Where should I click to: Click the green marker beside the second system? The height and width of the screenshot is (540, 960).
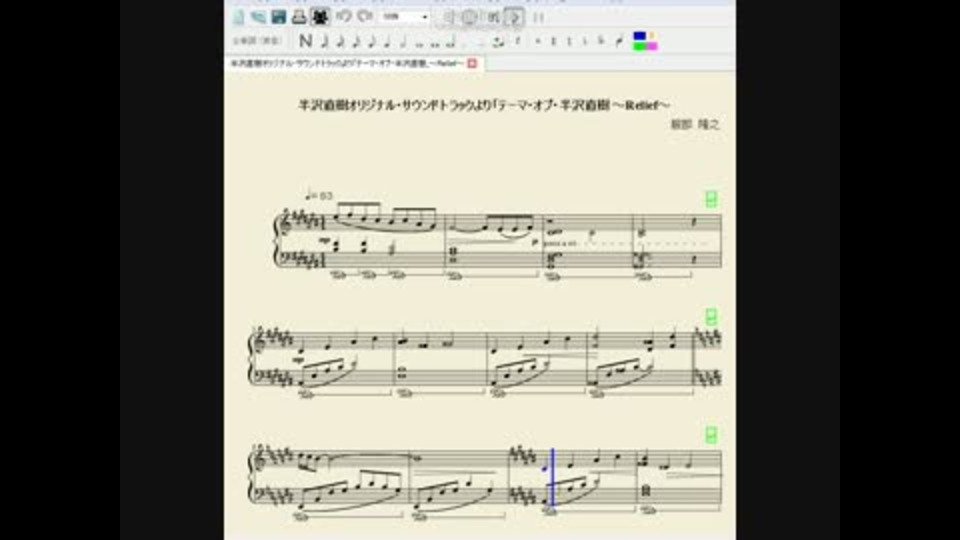pyautogui.click(x=711, y=317)
